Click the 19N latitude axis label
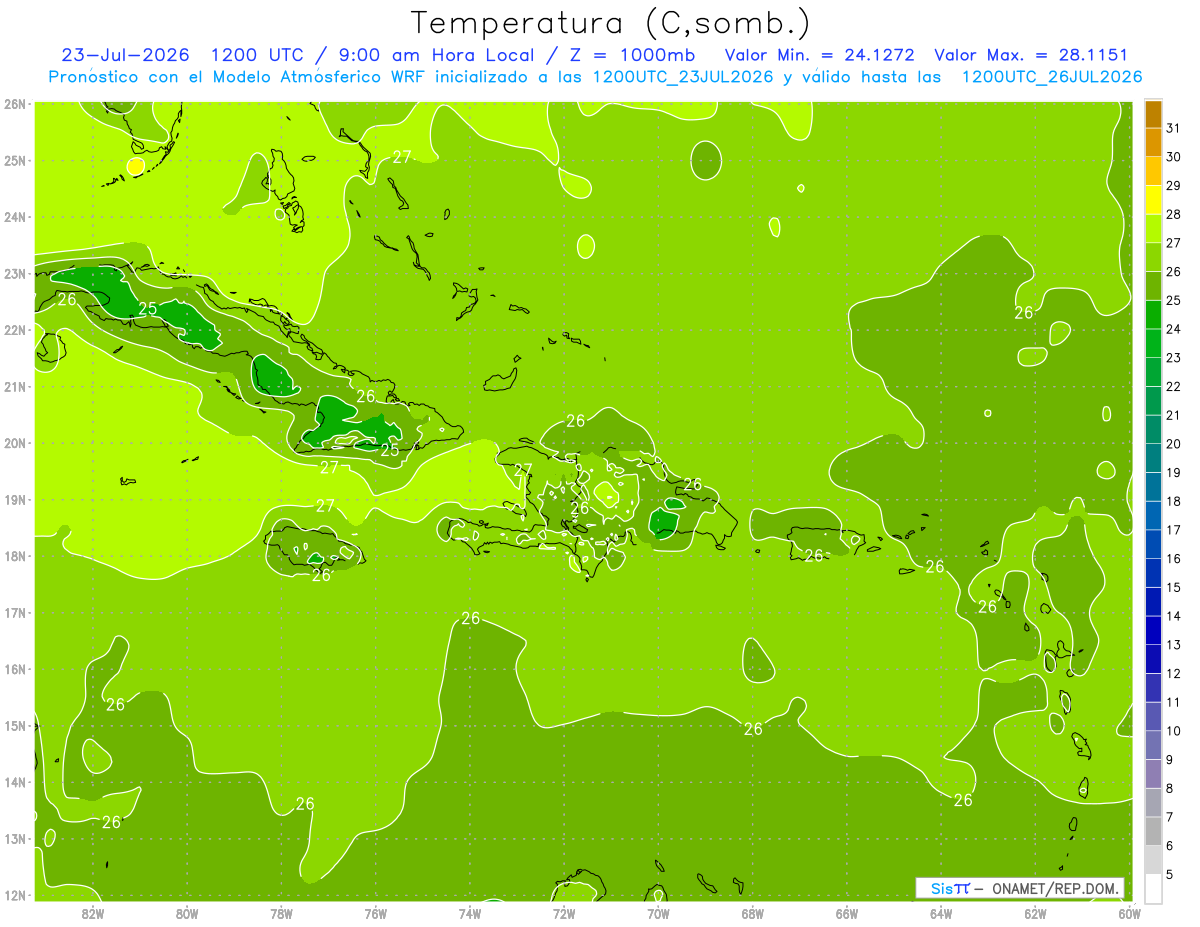Image resolution: width=1200 pixels, height=927 pixels. pos(14,499)
